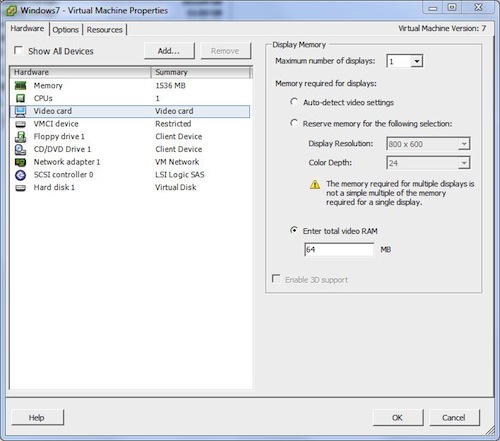Viewport: 500px width, 441px height.
Task: Select the Memory row label
Action: tap(48, 86)
